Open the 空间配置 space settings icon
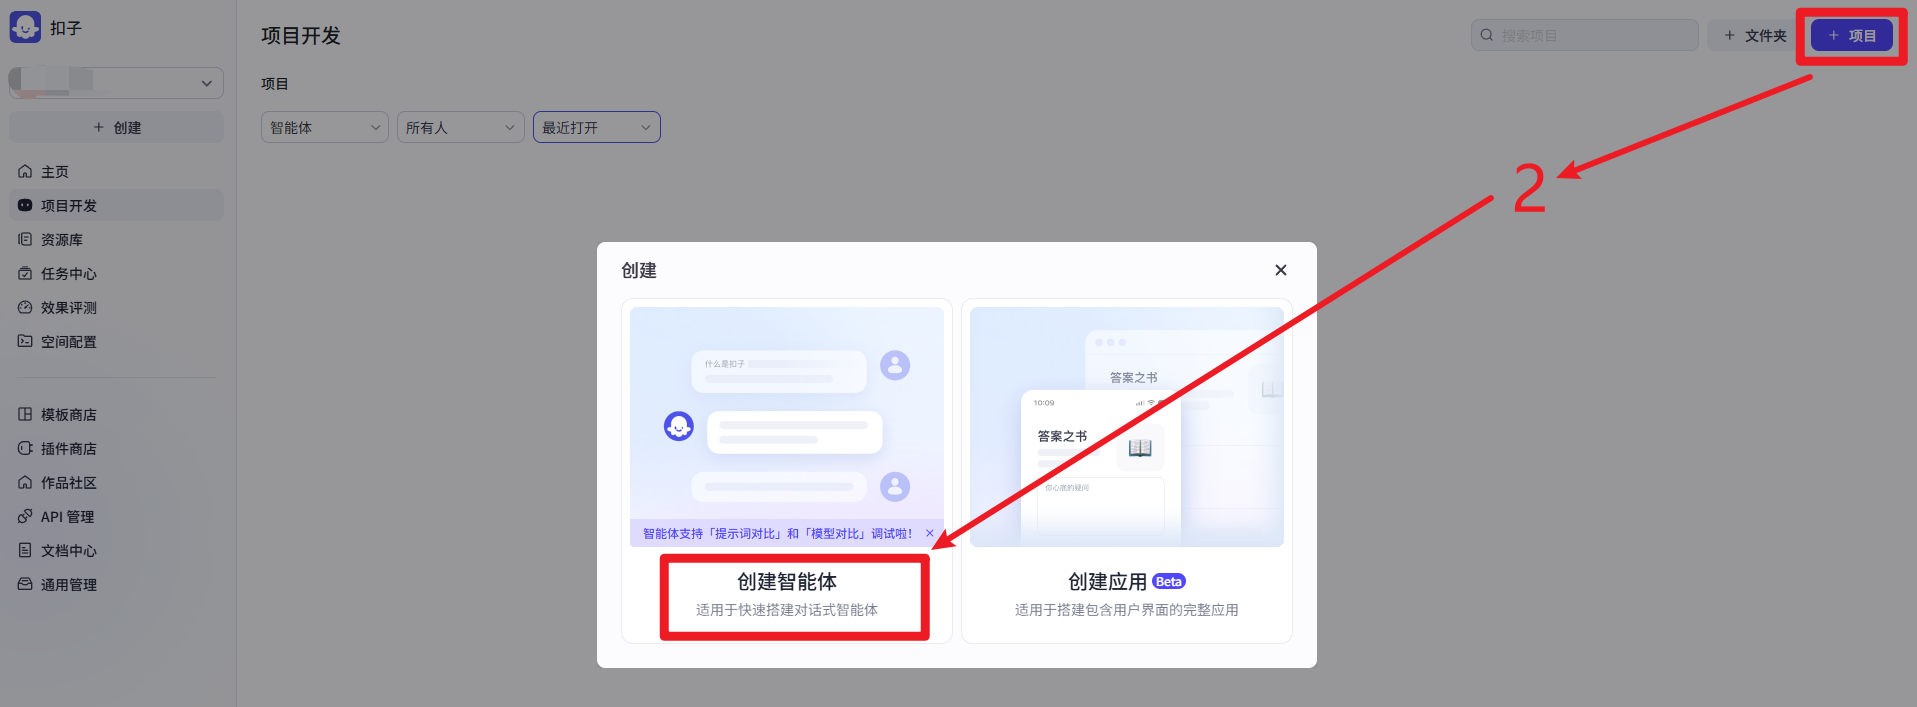 [25, 342]
